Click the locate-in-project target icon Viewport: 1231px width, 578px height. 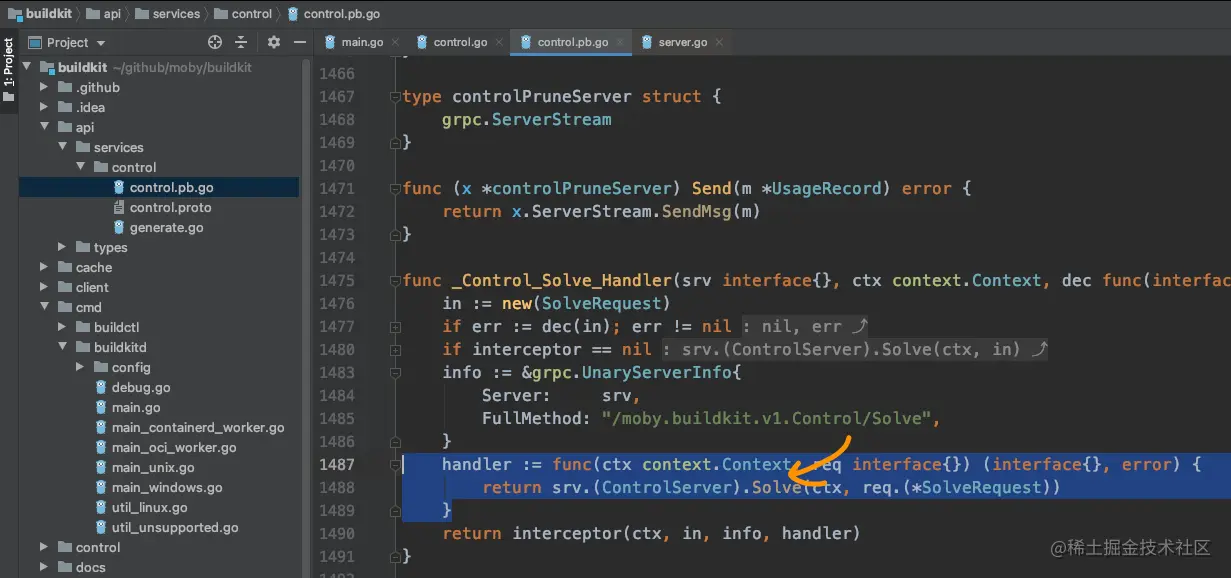click(214, 42)
